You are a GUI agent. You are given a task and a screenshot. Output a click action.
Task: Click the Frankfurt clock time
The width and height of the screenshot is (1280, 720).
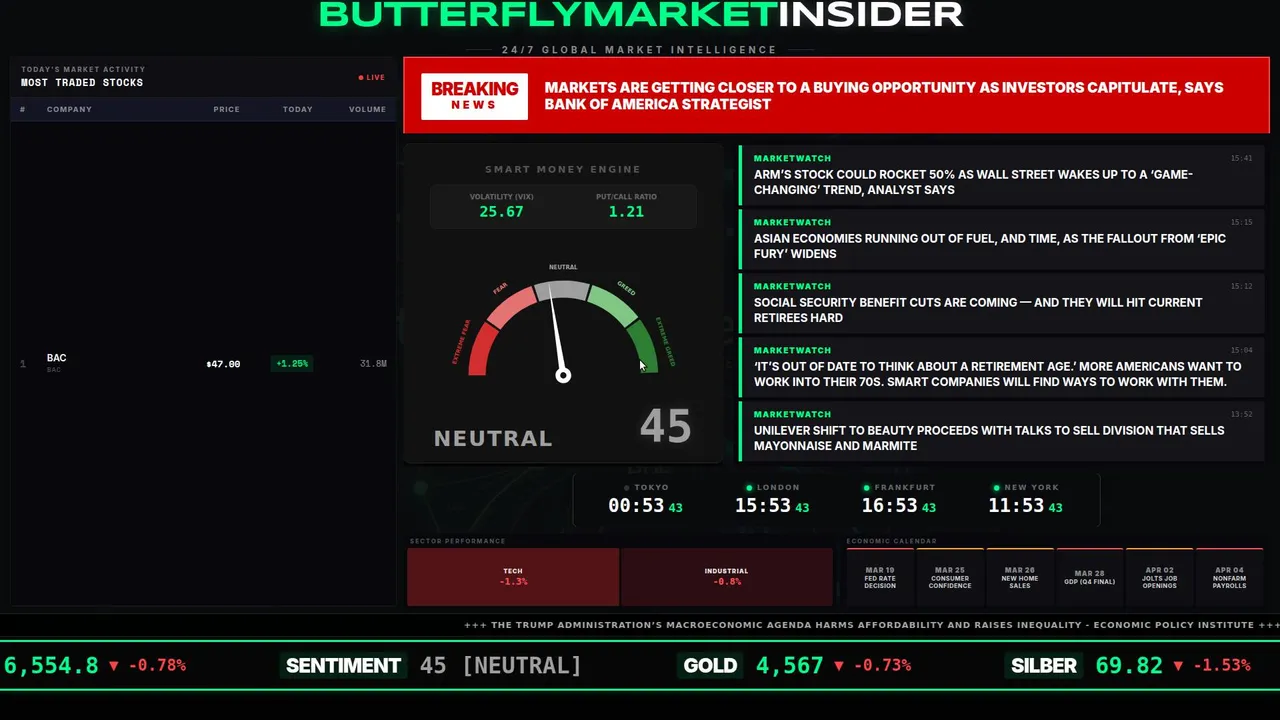pyautogui.click(x=899, y=506)
